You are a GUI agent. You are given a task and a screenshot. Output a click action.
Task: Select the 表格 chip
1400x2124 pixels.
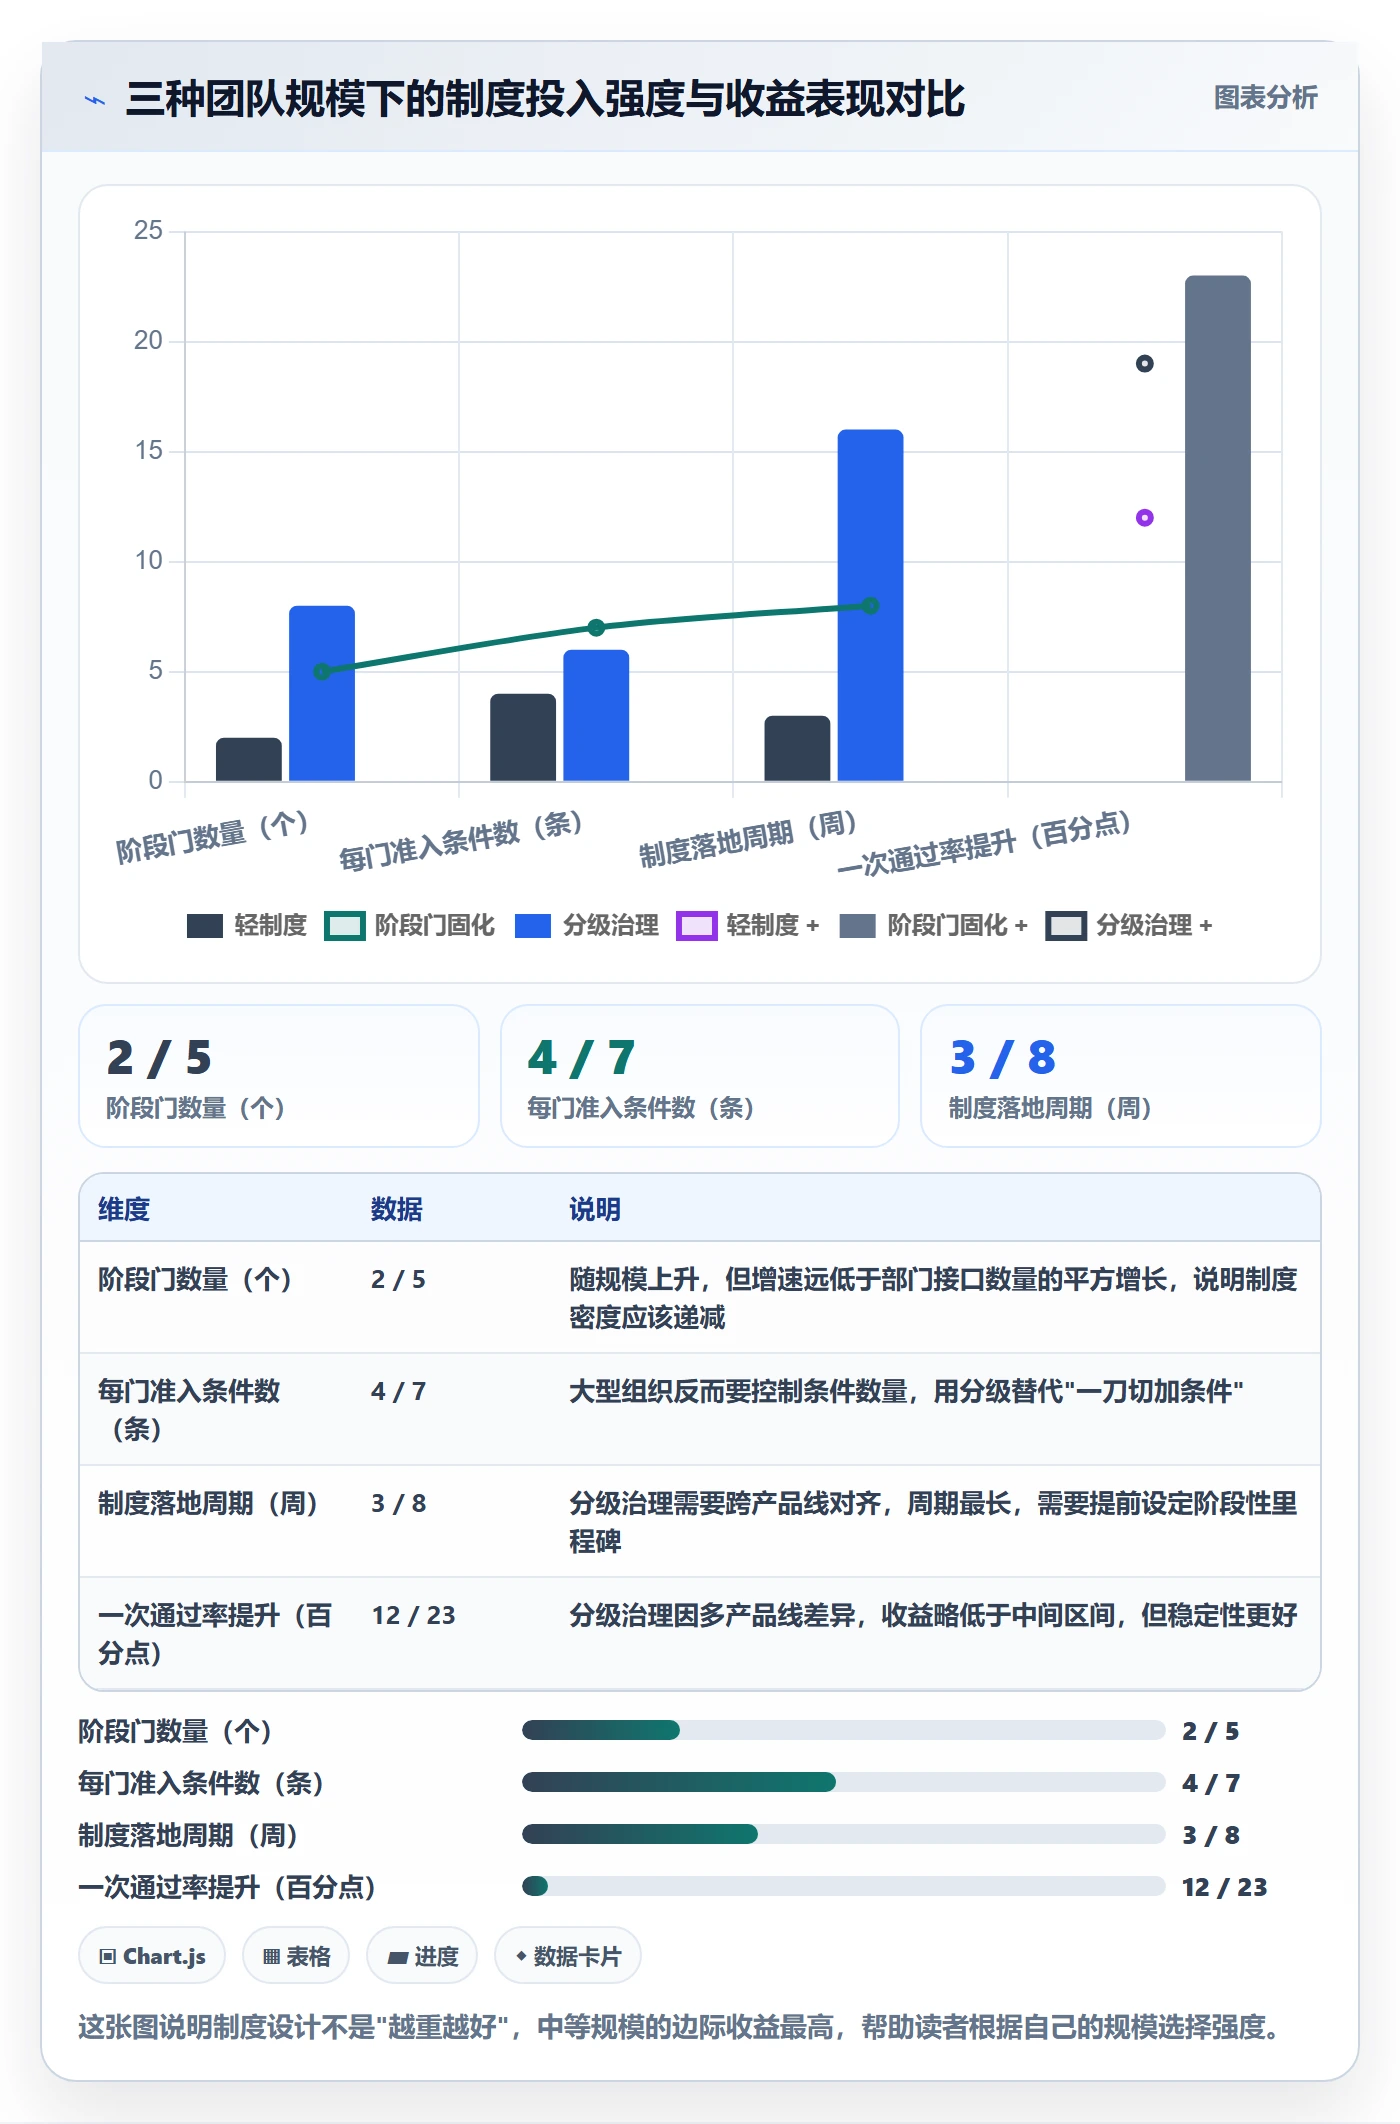[296, 1956]
